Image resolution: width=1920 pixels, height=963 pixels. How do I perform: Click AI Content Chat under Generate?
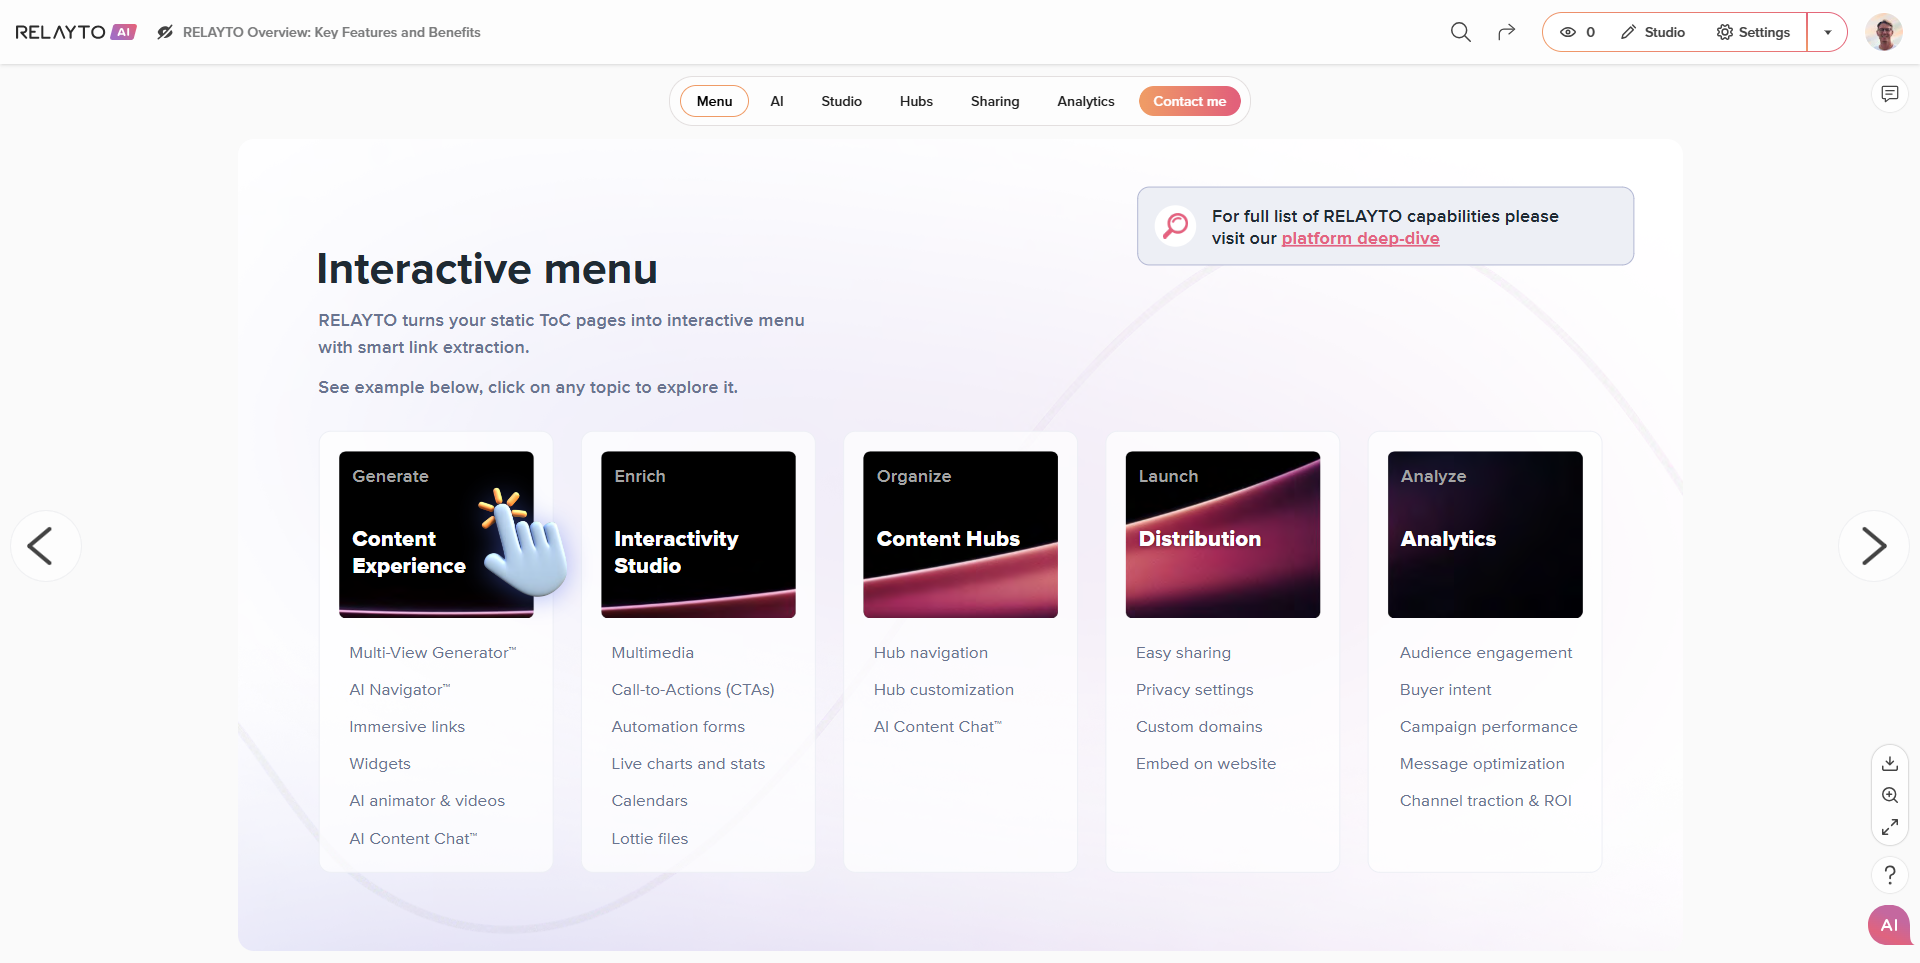pyautogui.click(x=413, y=838)
